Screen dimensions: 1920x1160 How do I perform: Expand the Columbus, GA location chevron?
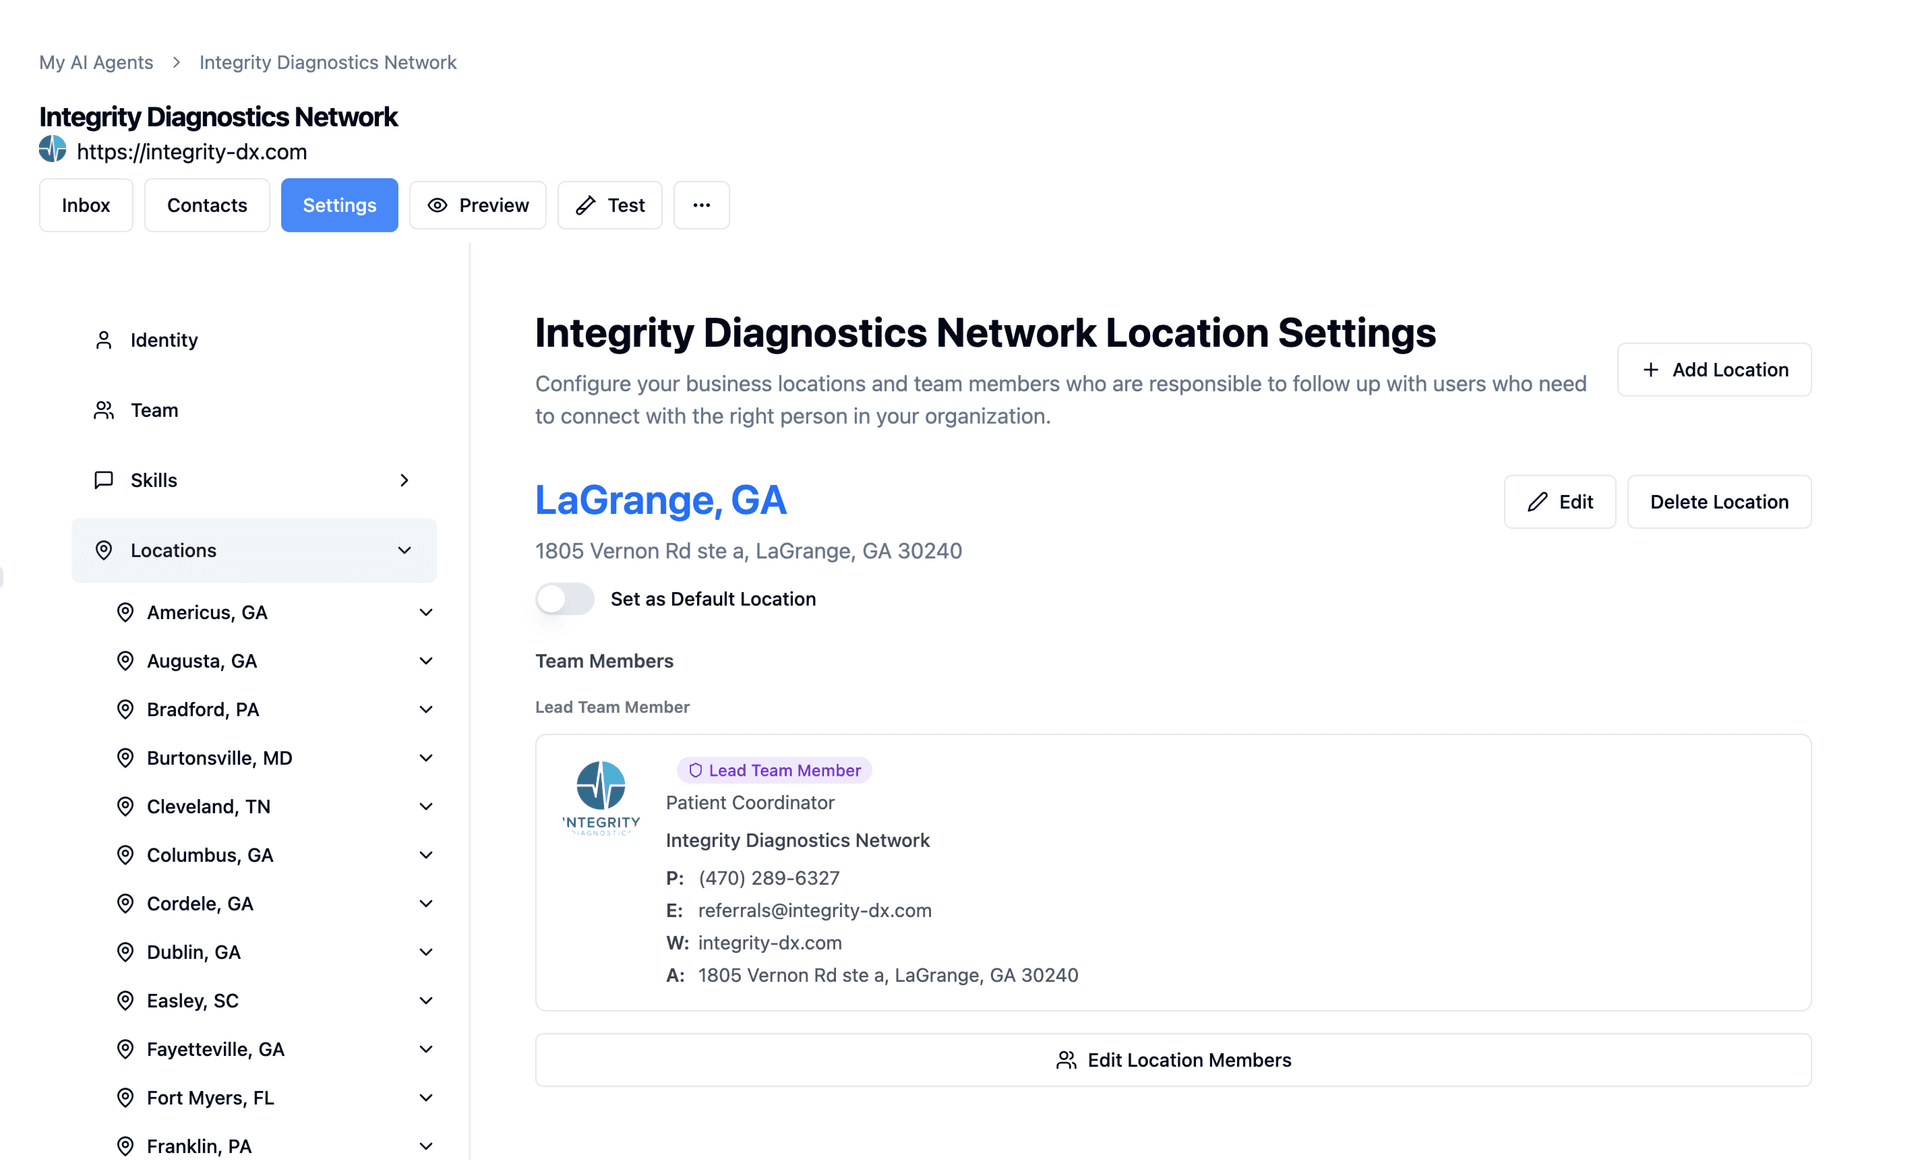click(426, 855)
